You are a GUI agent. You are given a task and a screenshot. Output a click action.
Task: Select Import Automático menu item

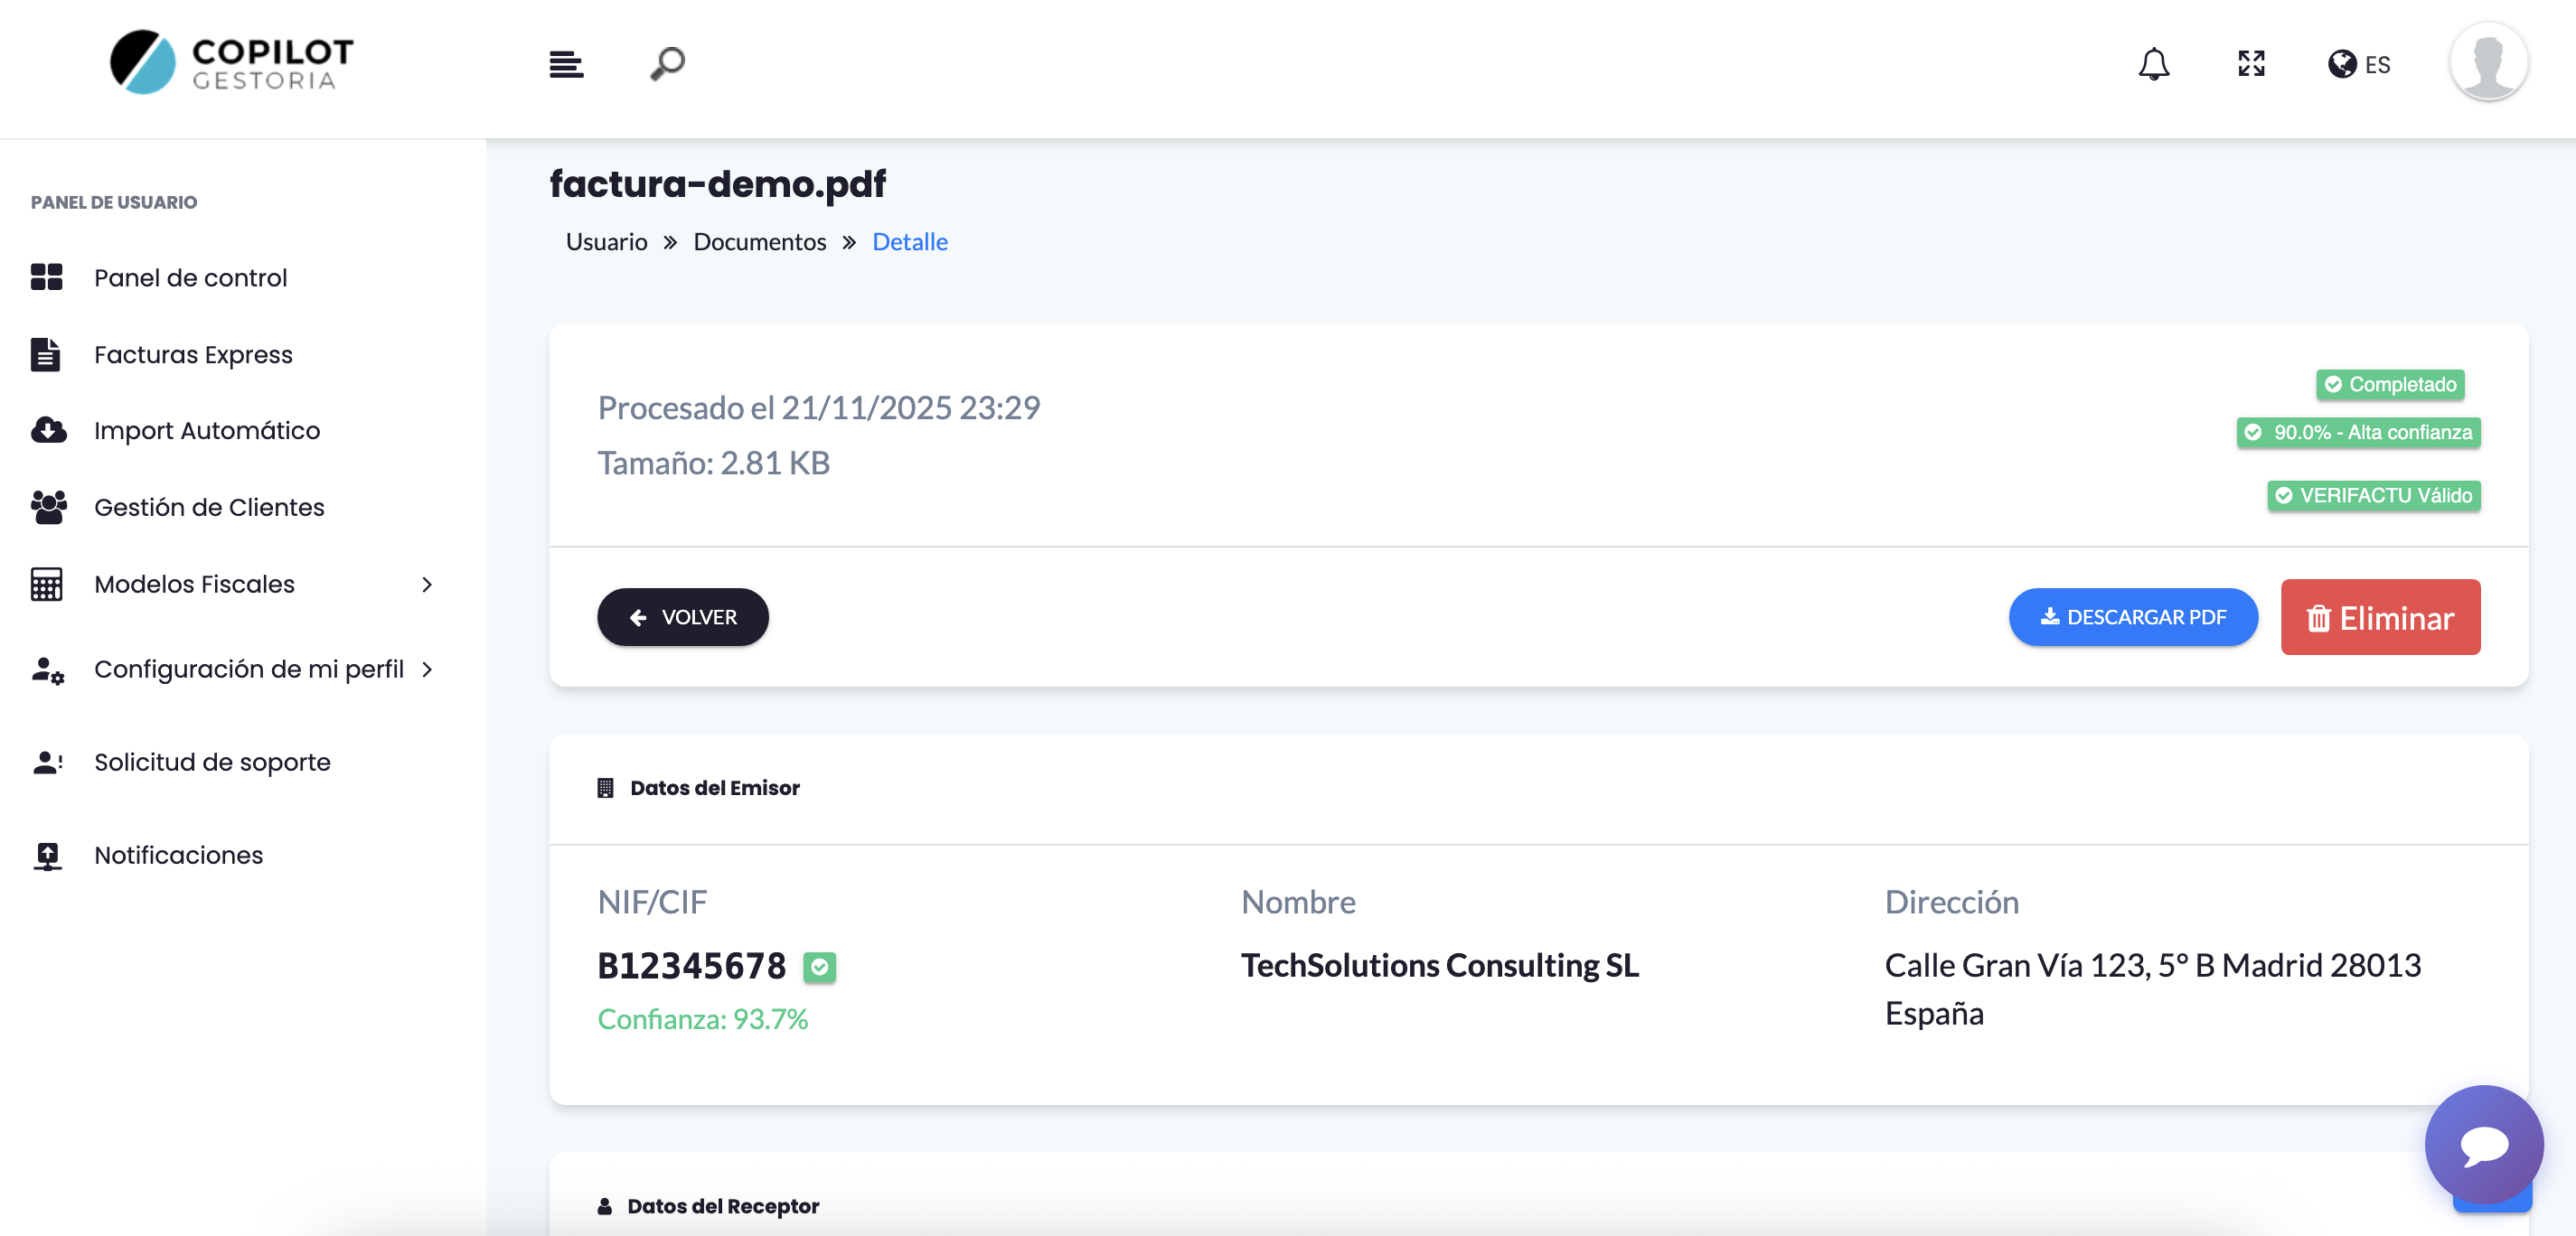coord(207,430)
